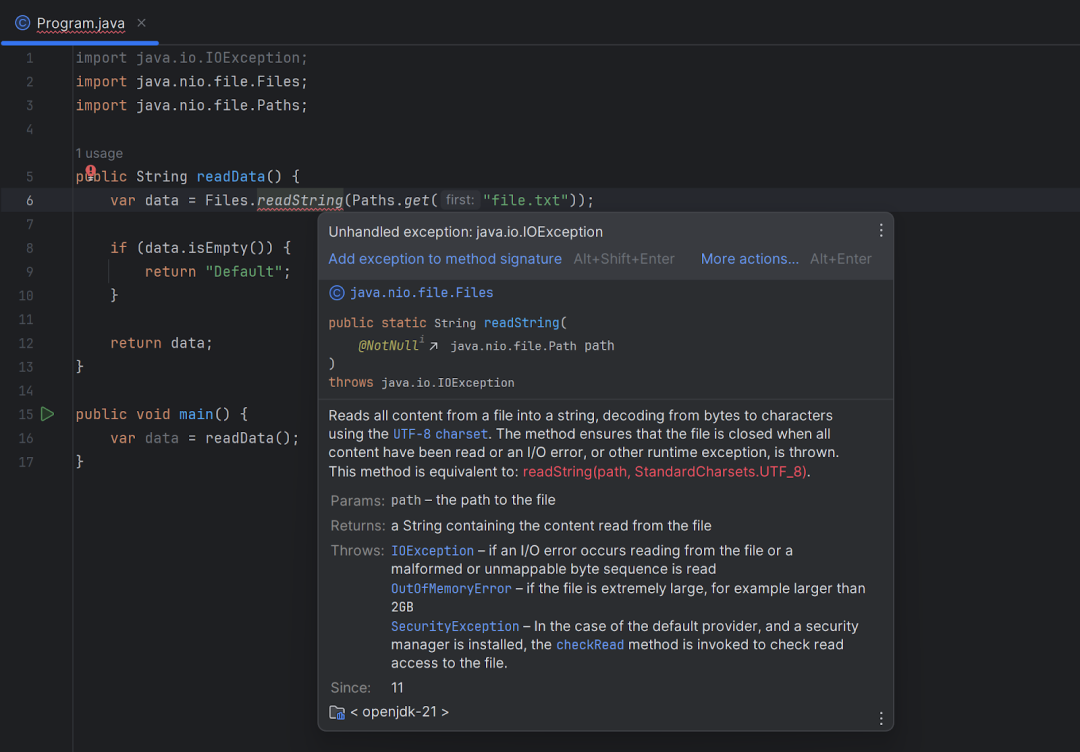
Task: Apply Add exception to method signature fix
Action: pos(444,259)
